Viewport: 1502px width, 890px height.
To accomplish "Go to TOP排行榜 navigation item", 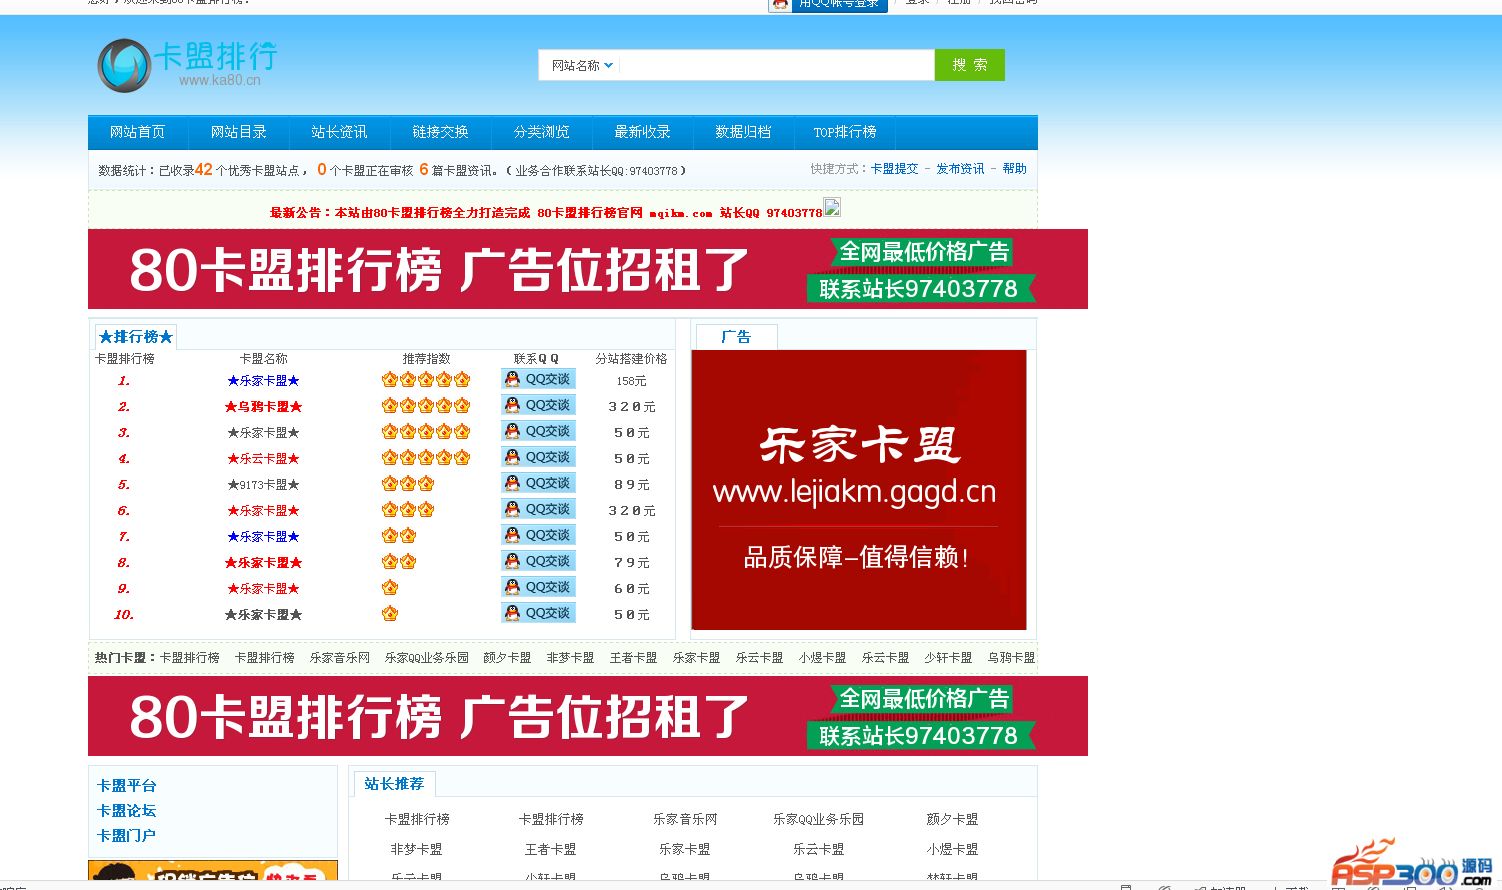I will point(844,132).
